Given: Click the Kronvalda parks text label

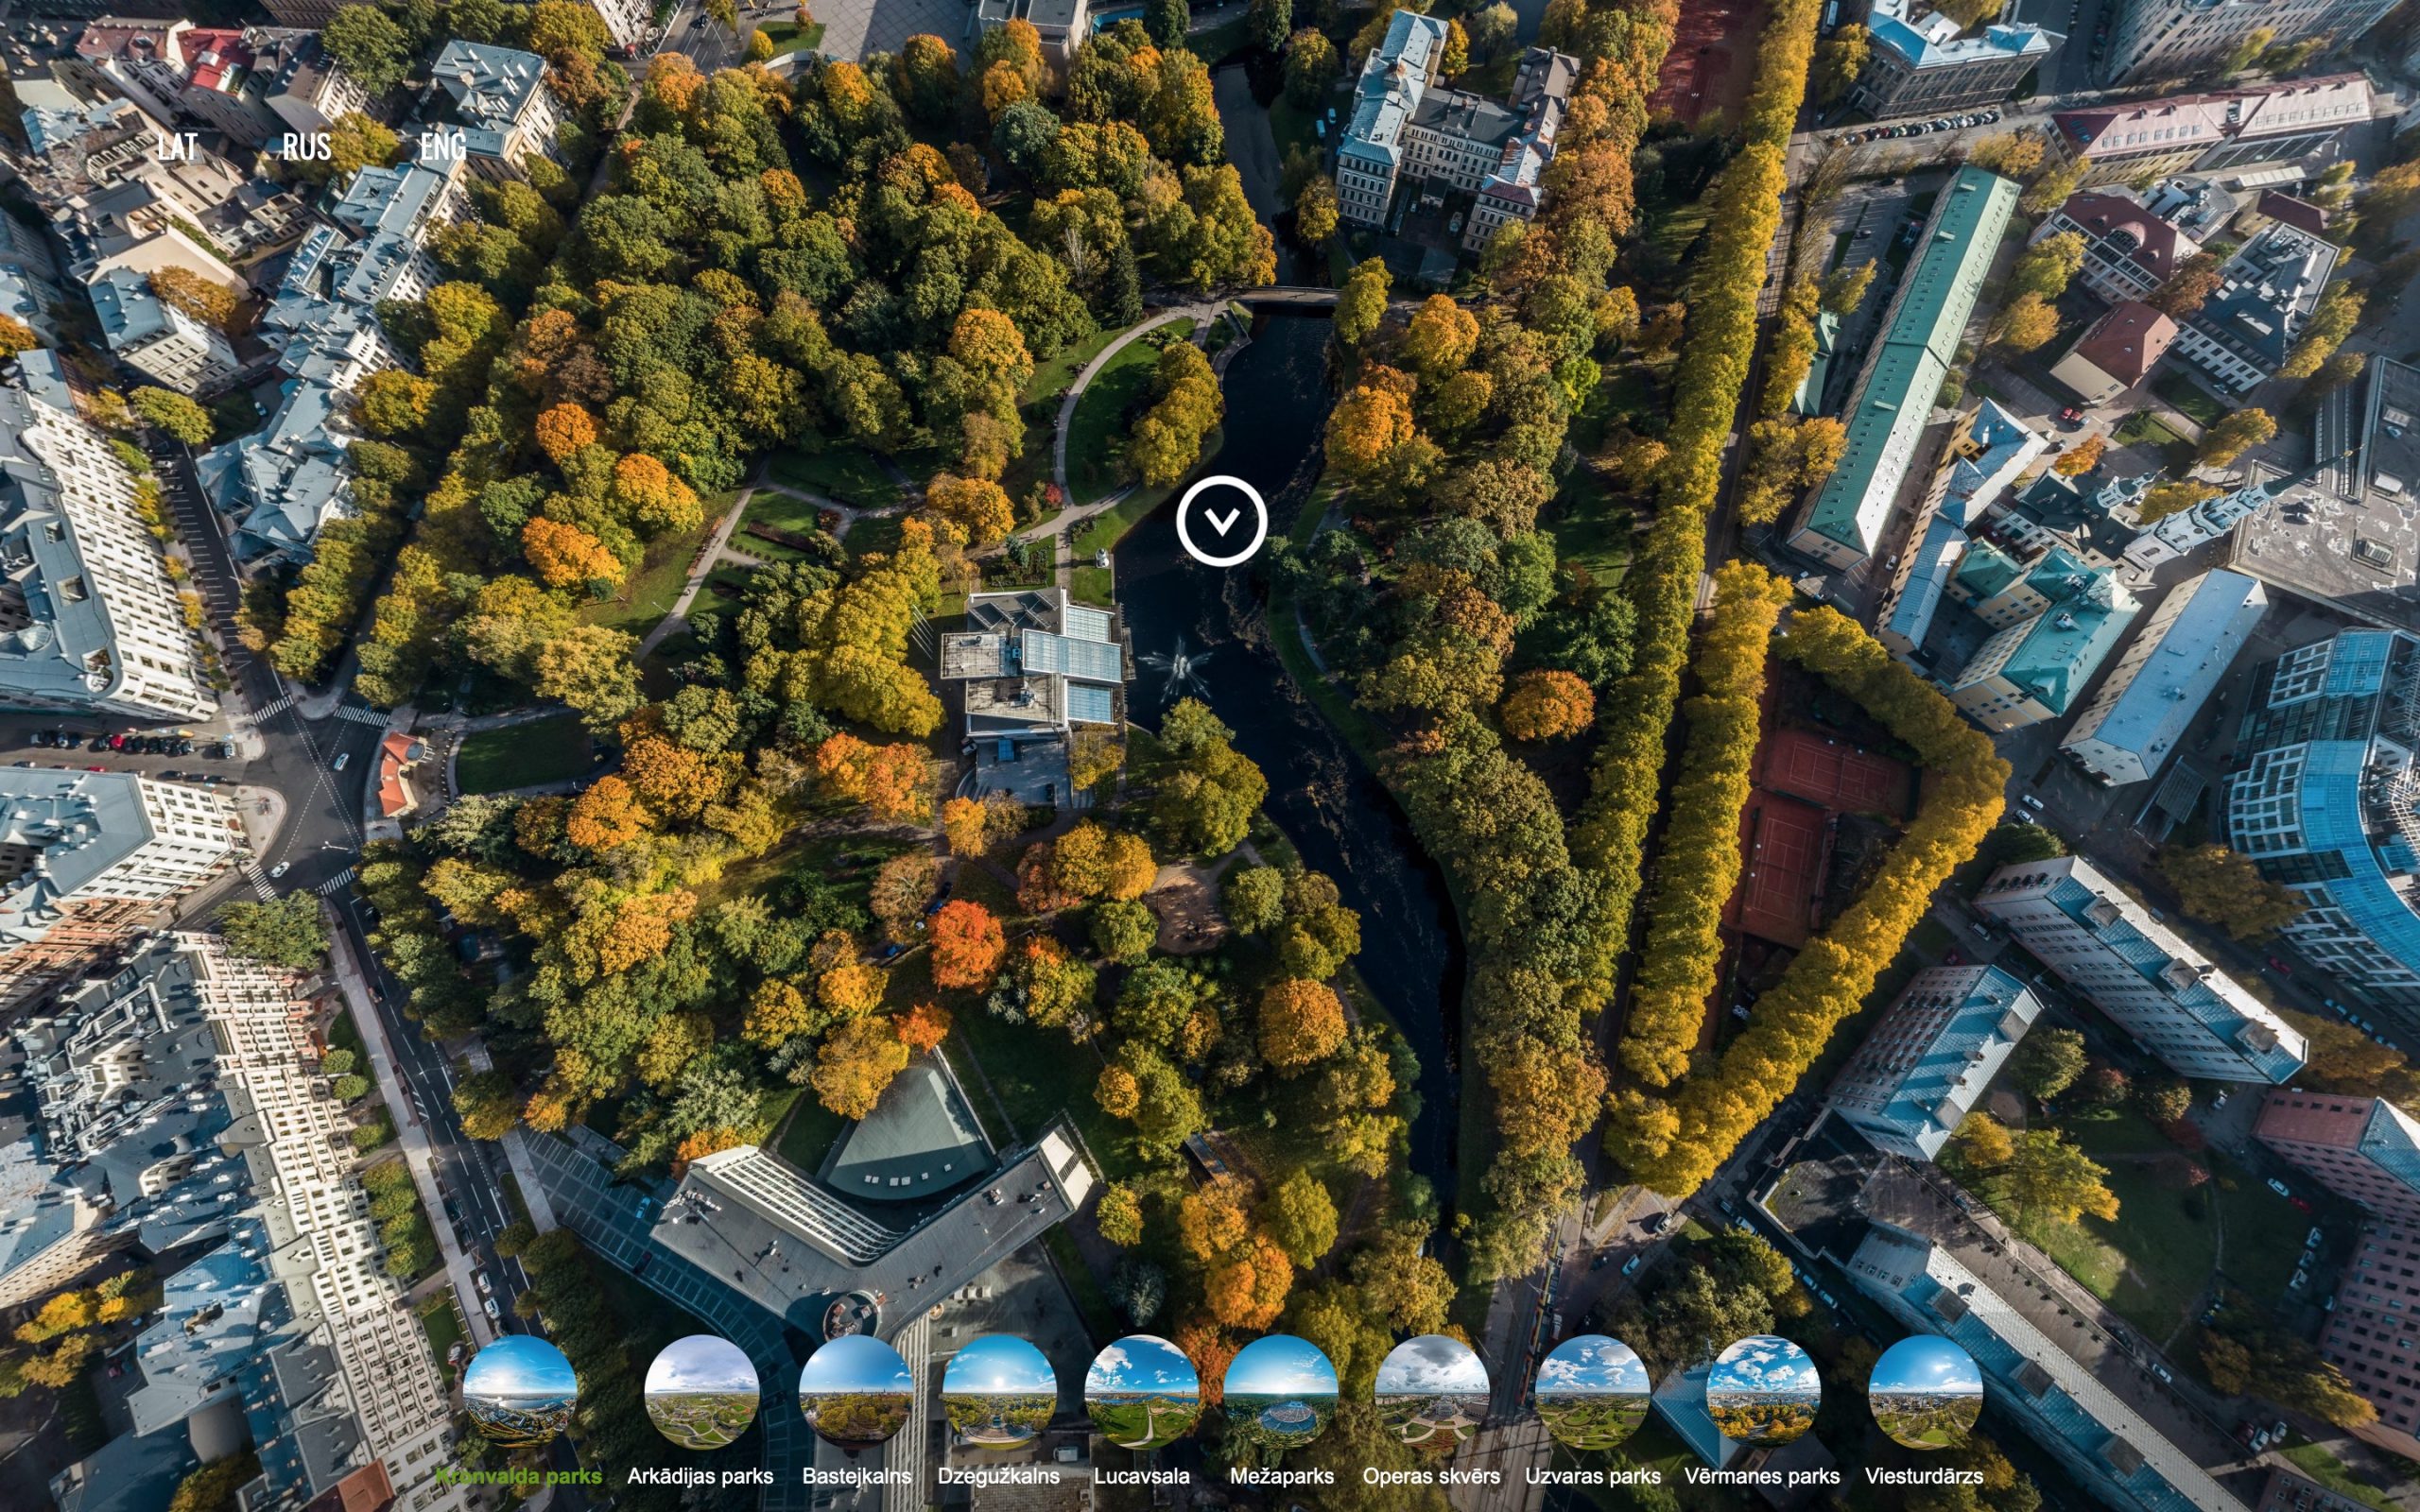Looking at the screenshot, I should pos(519,1476).
